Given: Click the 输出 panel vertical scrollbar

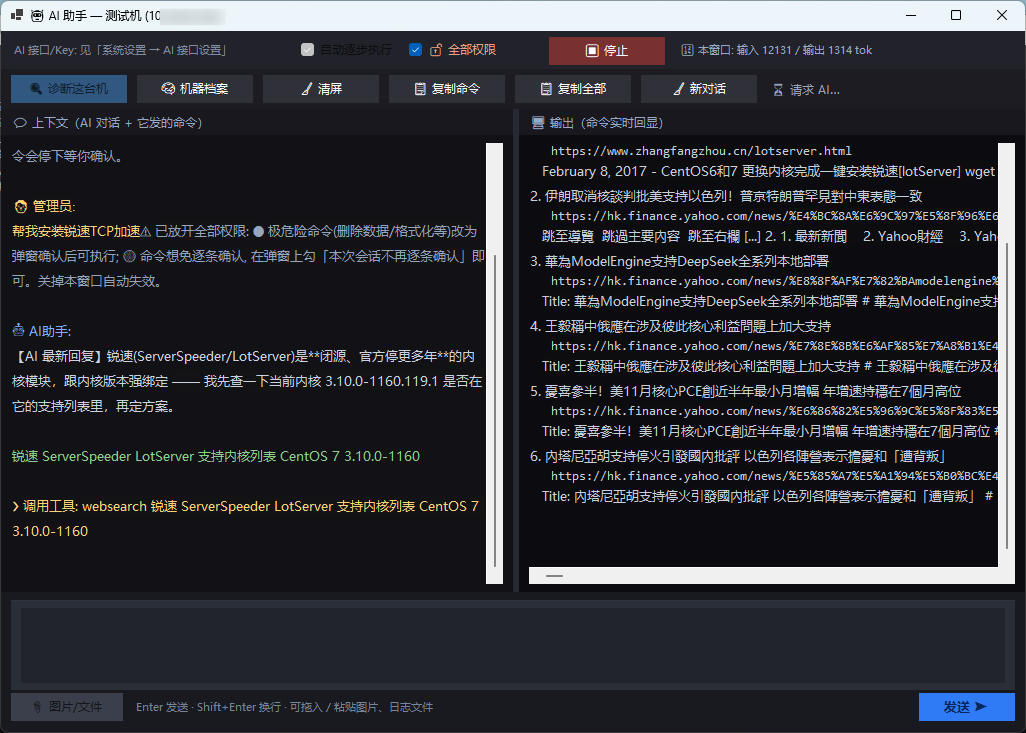Looking at the screenshot, I should point(1006,355).
